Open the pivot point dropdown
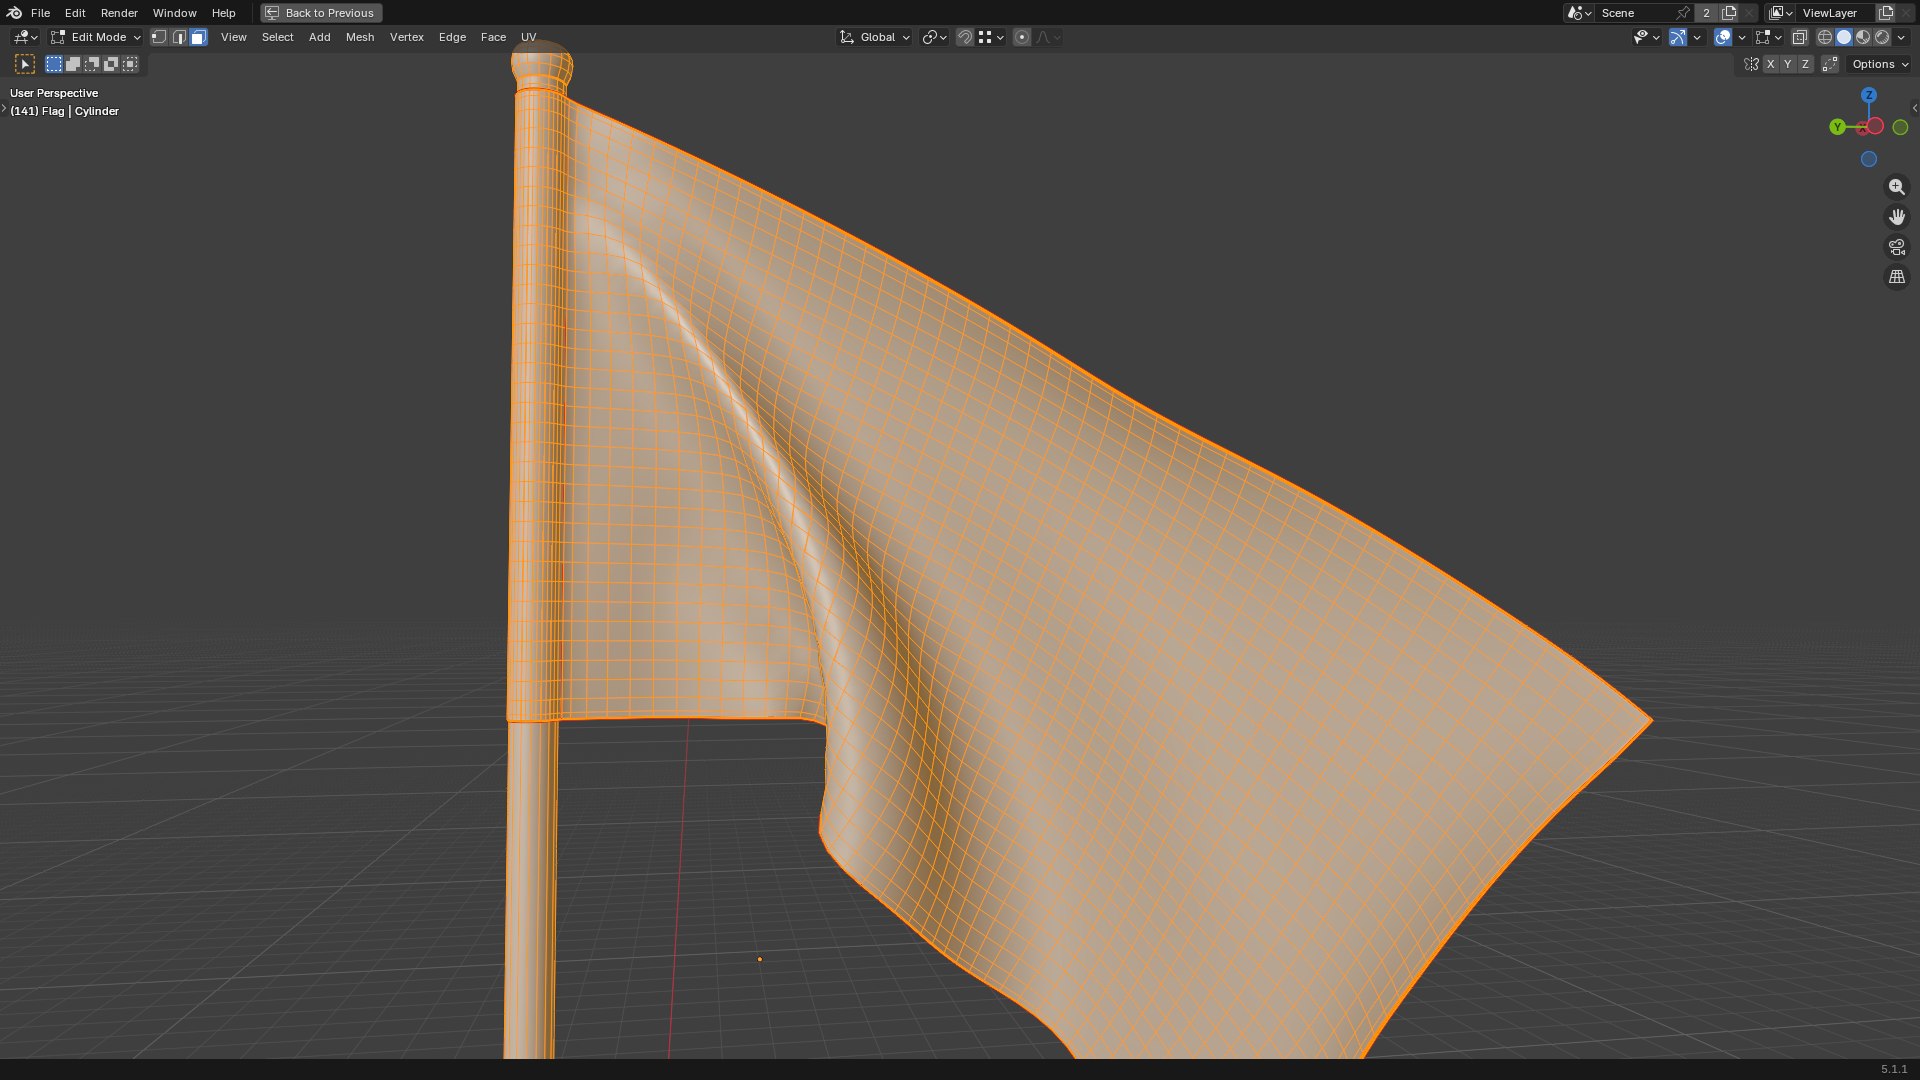The height and width of the screenshot is (1080, 1920). coord(934,37)
